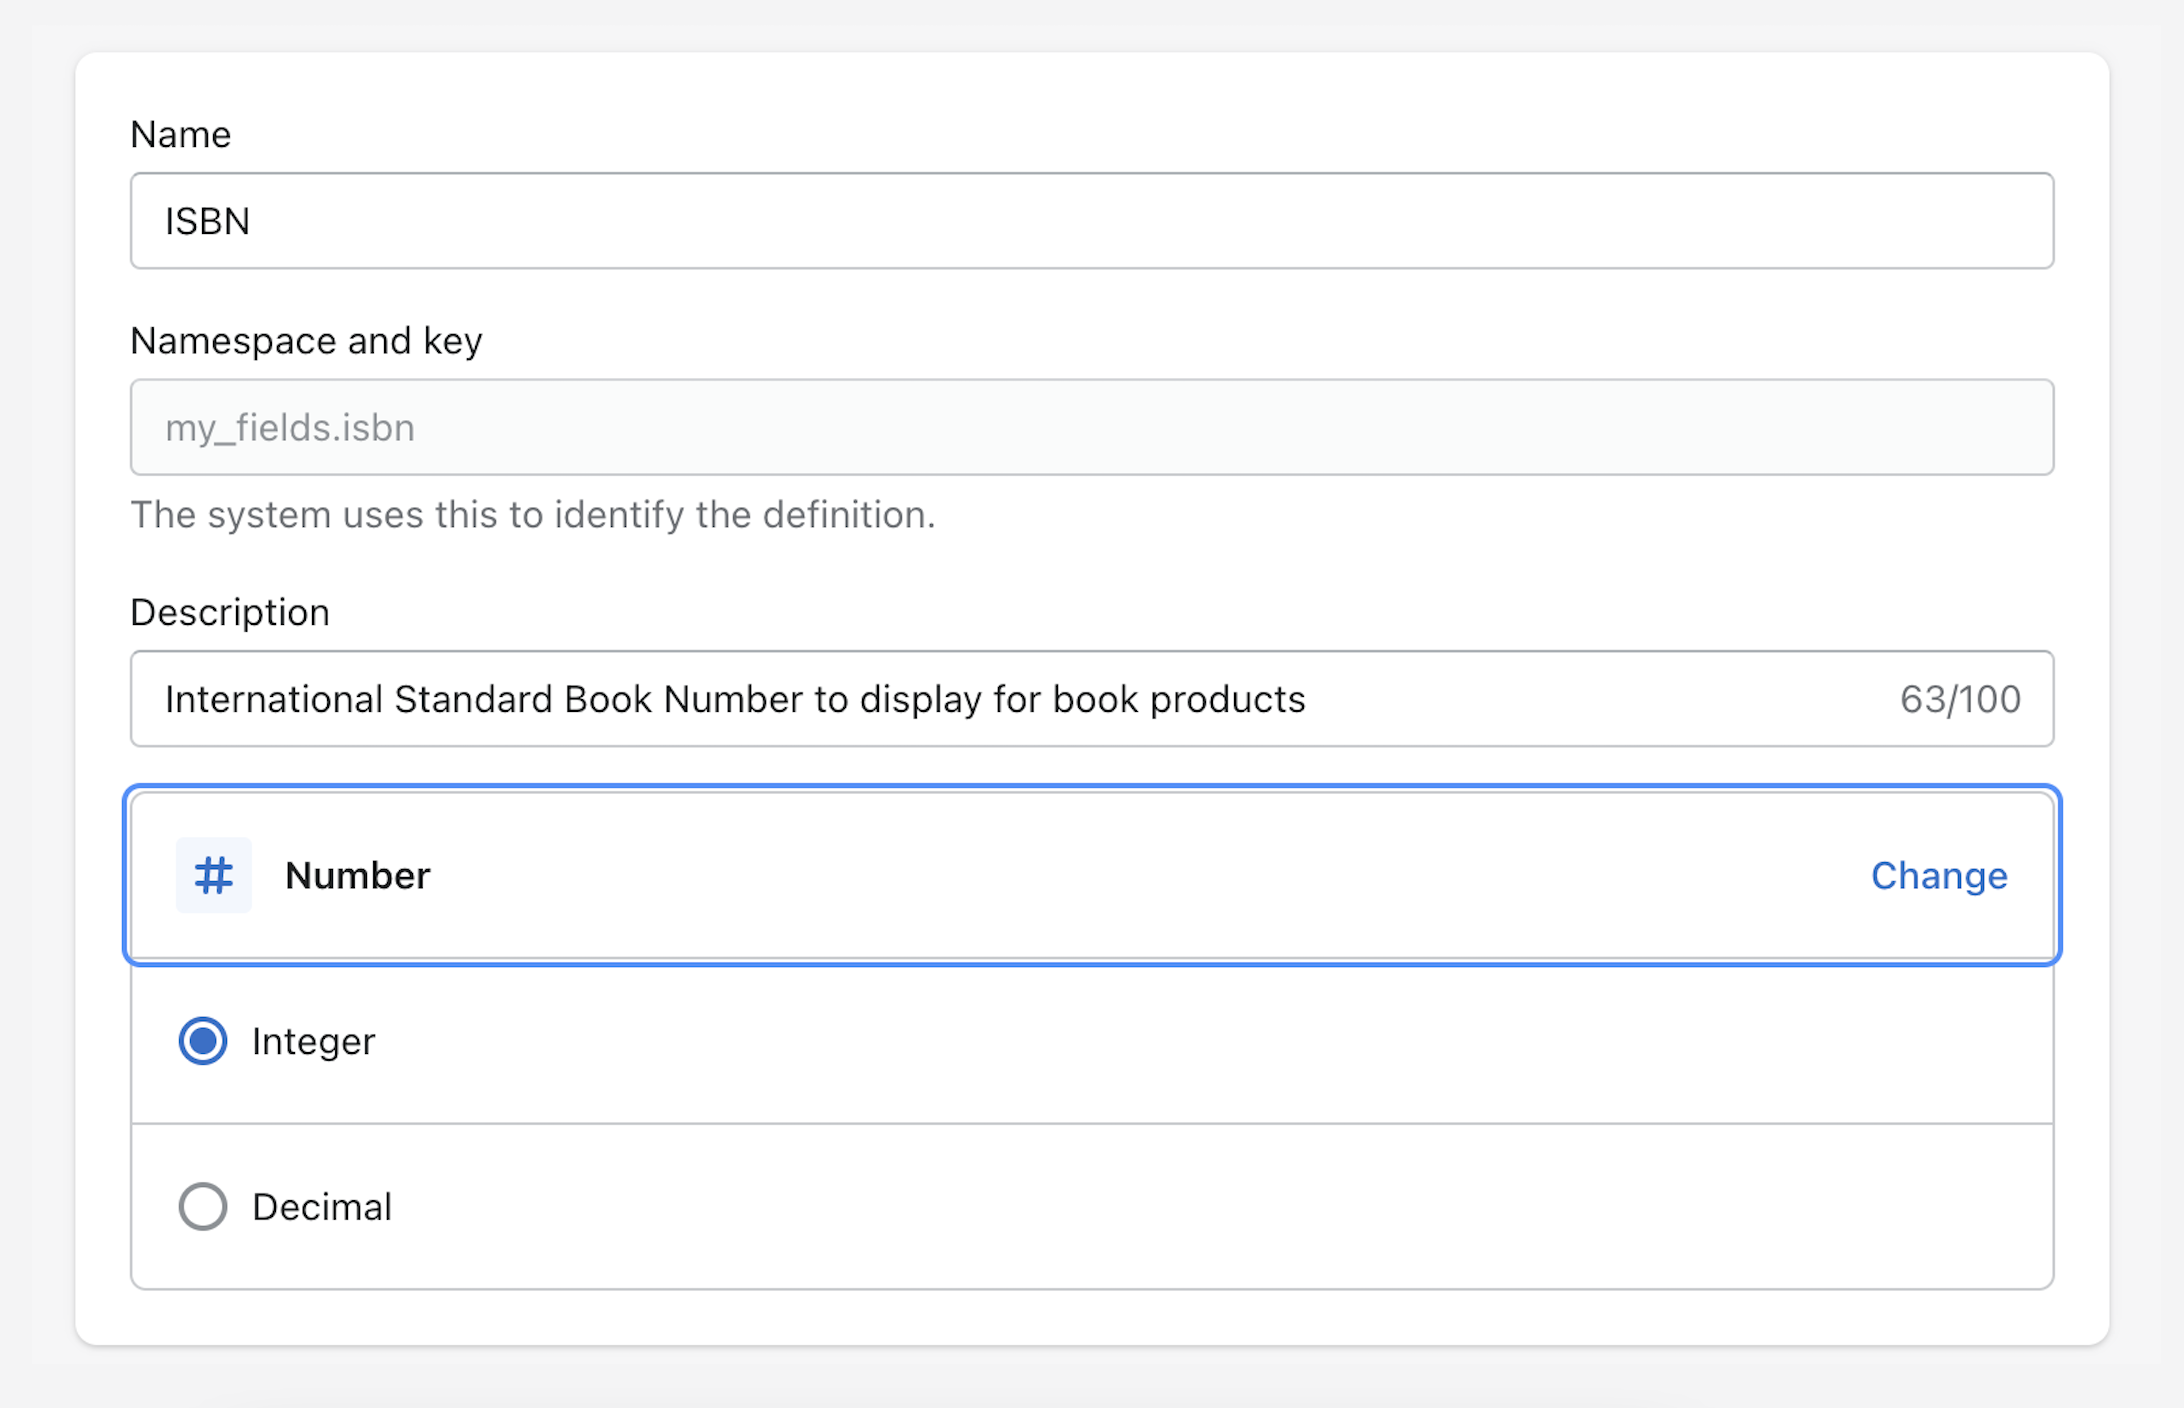Viewport: 2184px width, 1408px height.
Task: Click the my_fields.isbn namespace and key field
Action: tap(1090, 427)
